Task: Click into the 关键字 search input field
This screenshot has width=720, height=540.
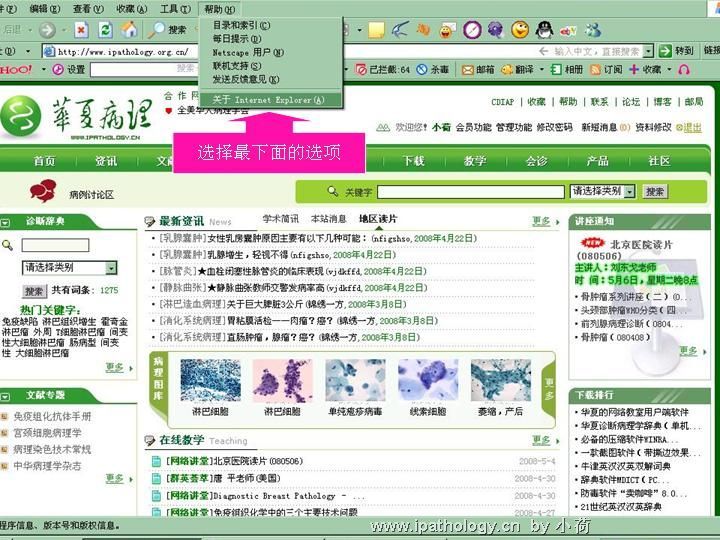Action: point(471,191)
